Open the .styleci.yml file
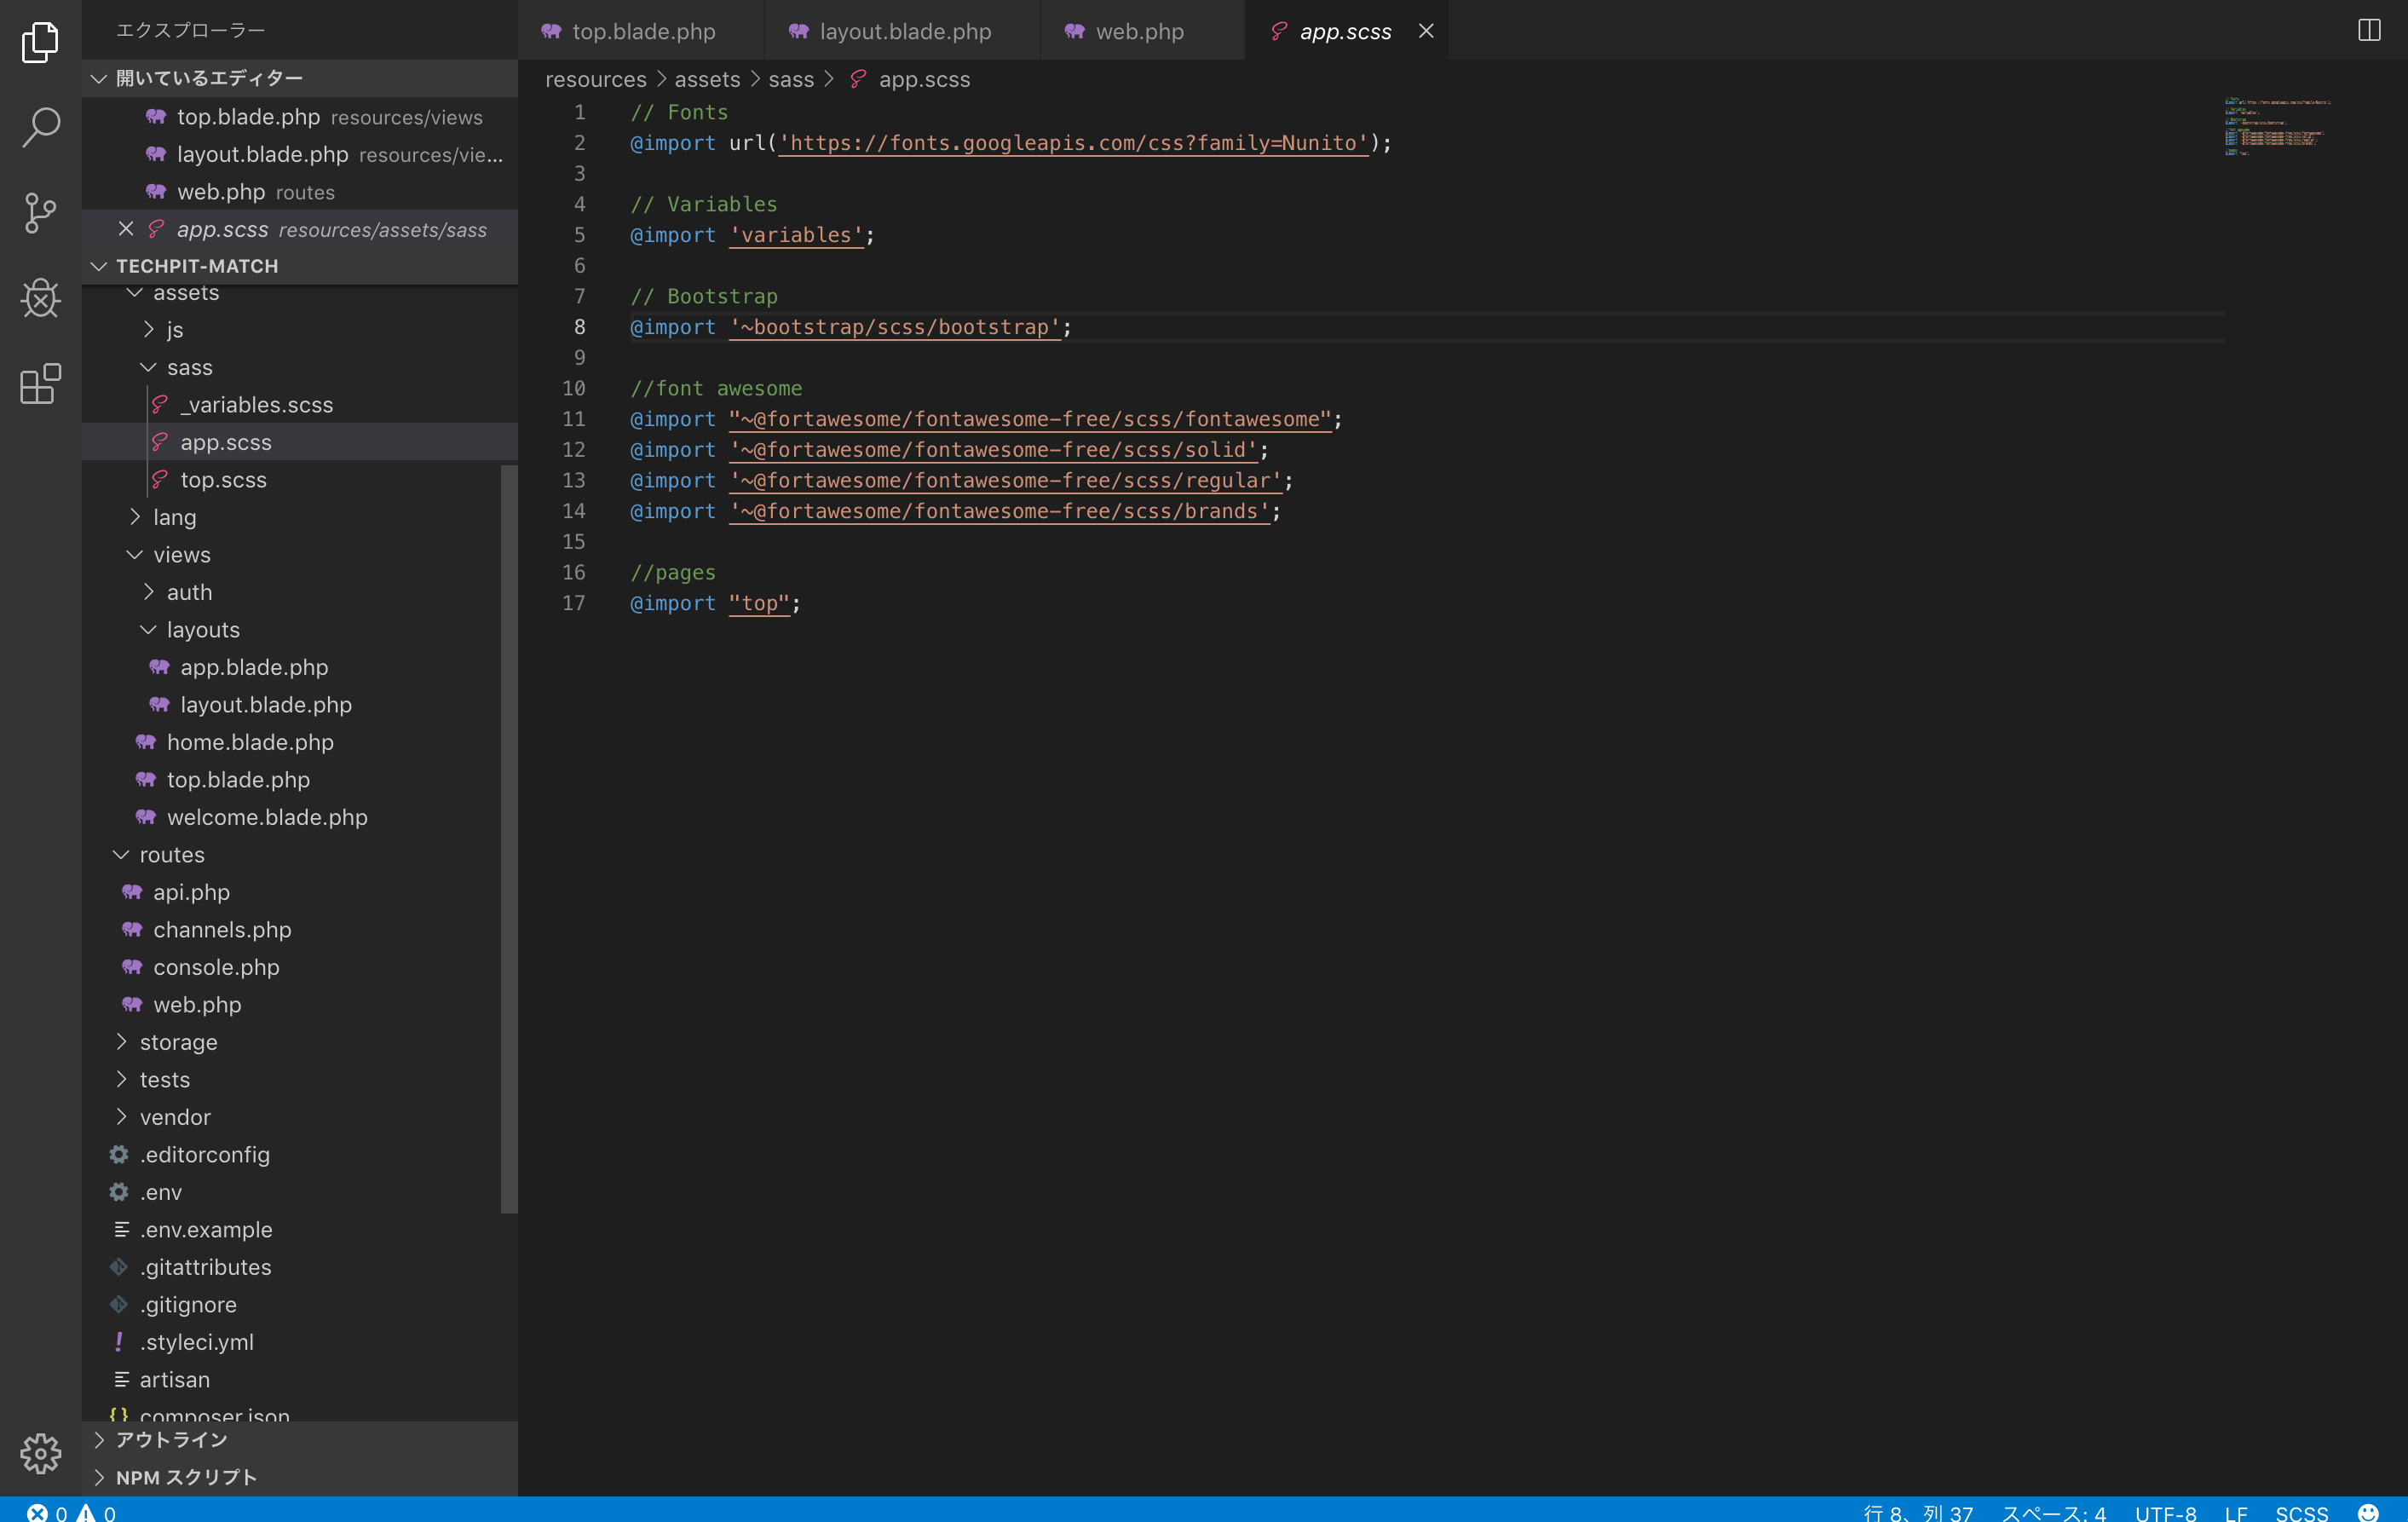The width and height of the screenshot is (2408, 1522). [x=300, y=1342]
